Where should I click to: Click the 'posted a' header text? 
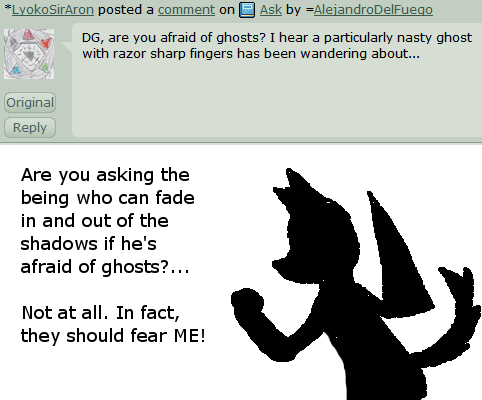coord(126,10)
